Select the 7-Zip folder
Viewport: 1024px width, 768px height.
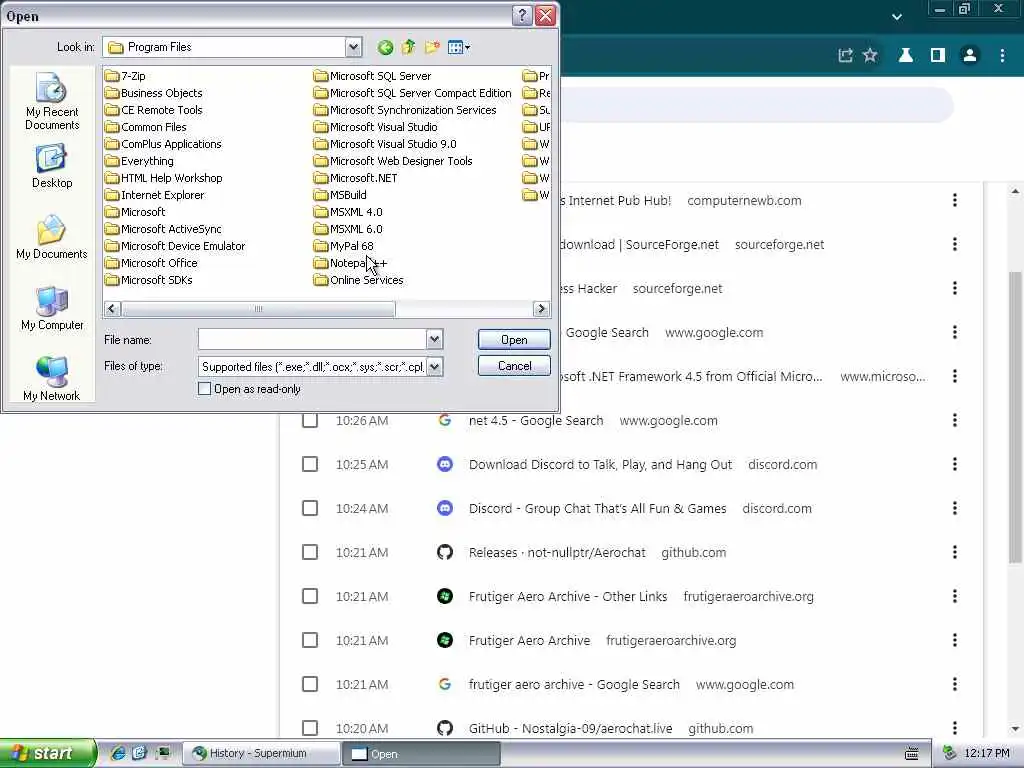click(x=125, y=76)
